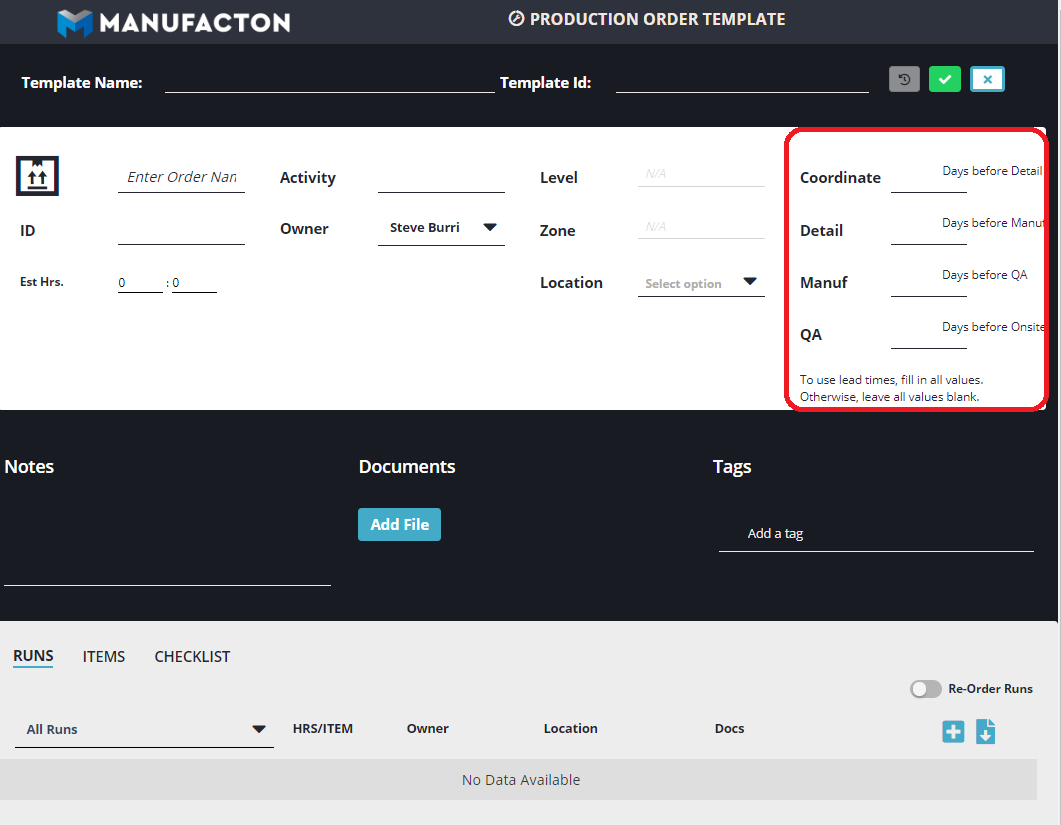Screen dimensions: 1061x825
Task: Open the All Runs filter dropdown
Action: pyautogui.click(x=144, y=729)
